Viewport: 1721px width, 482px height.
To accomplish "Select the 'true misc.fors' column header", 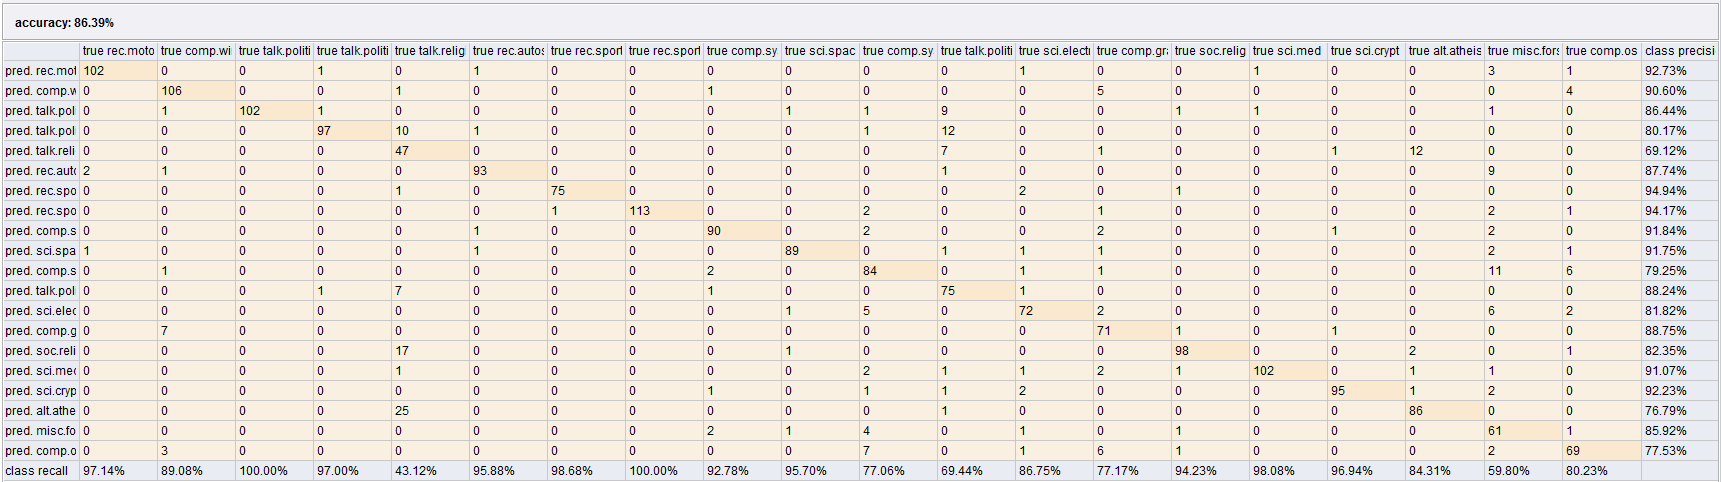I will (1522, 51).
